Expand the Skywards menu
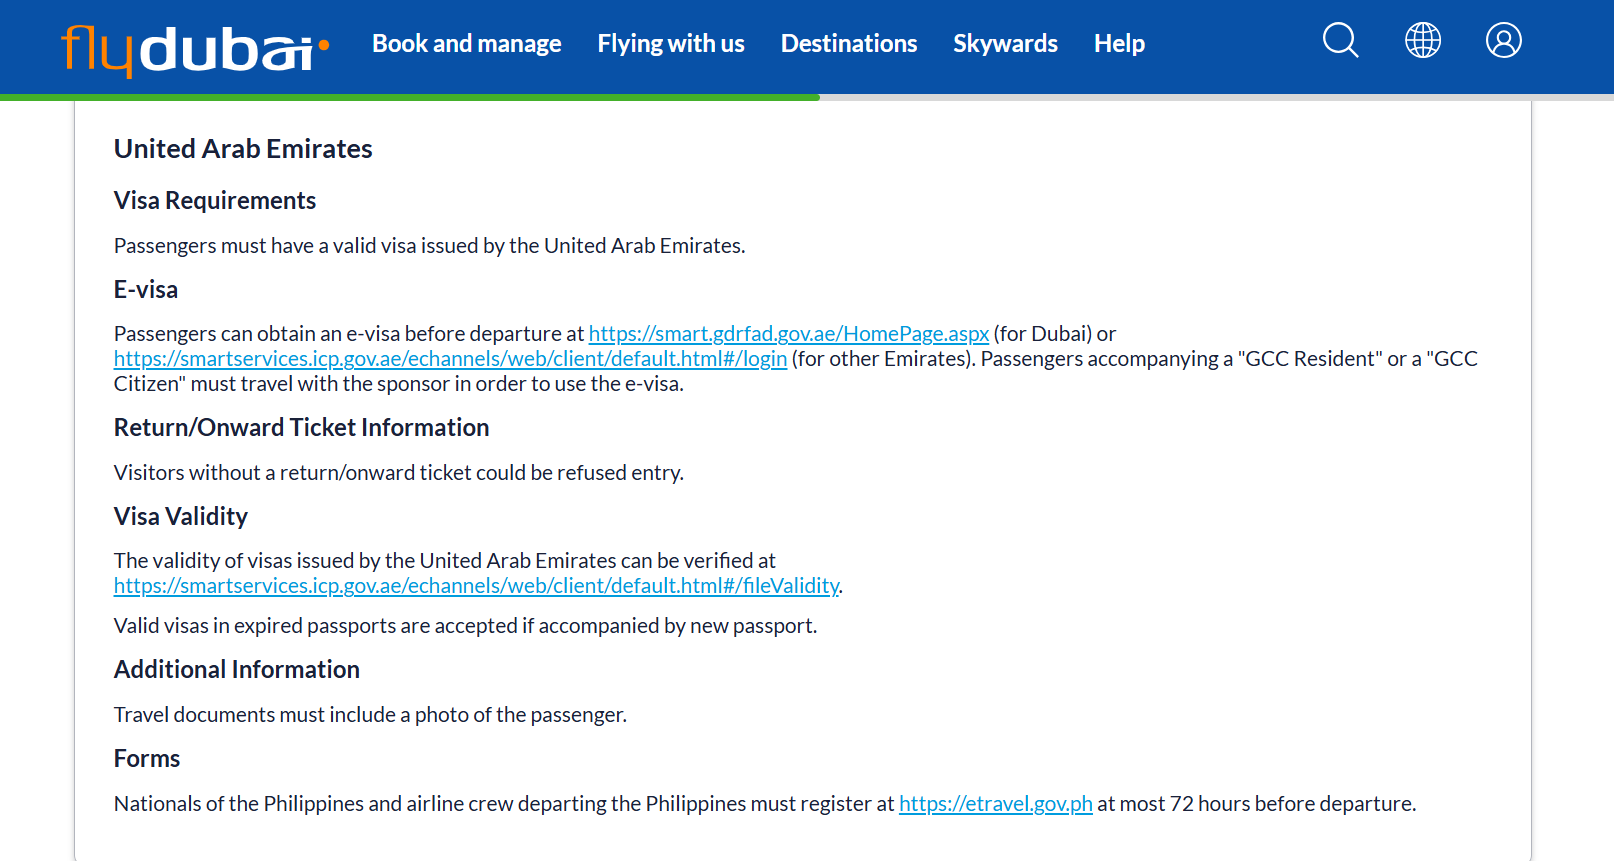Screen dimensions: 1614x861 tap(1005, 44)
